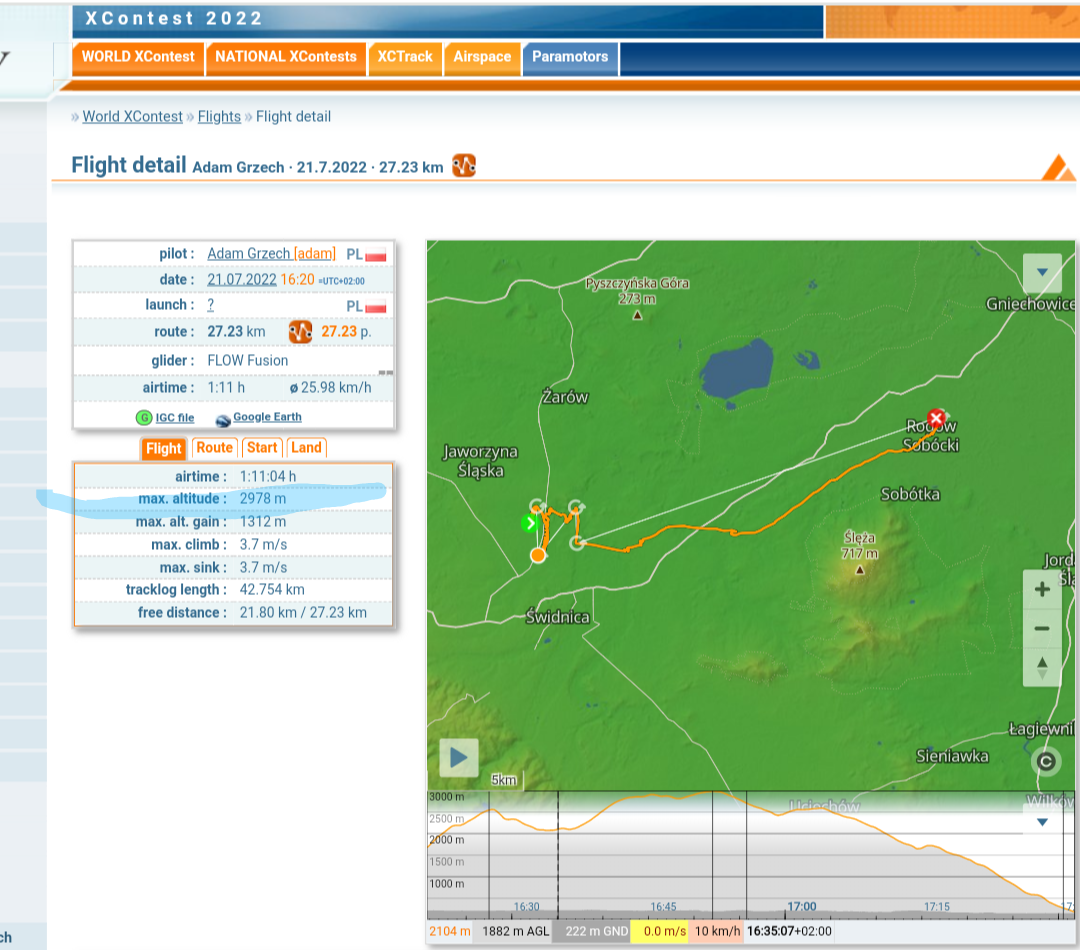Click the 17:00 point on altitude timeline
This screenshot has width=1080, height=950.
click(801, 907)
